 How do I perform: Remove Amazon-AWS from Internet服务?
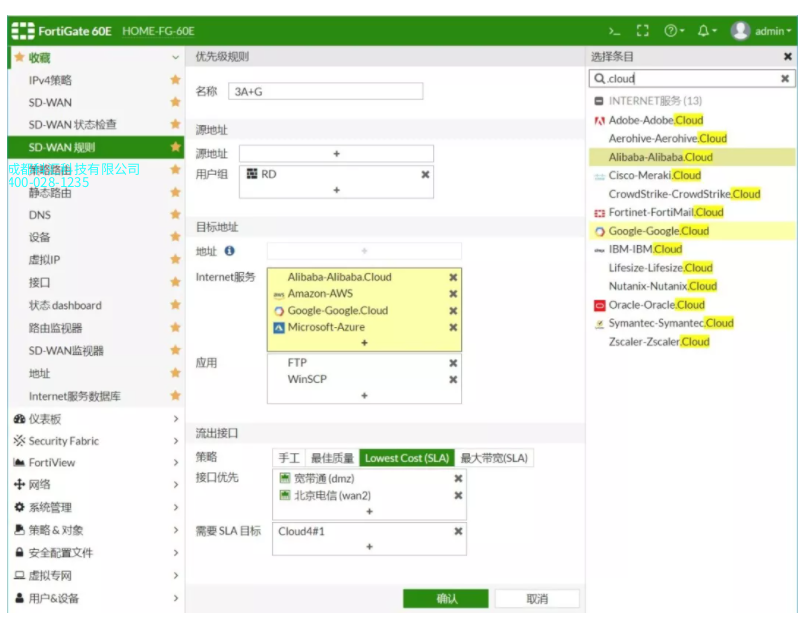453,294
